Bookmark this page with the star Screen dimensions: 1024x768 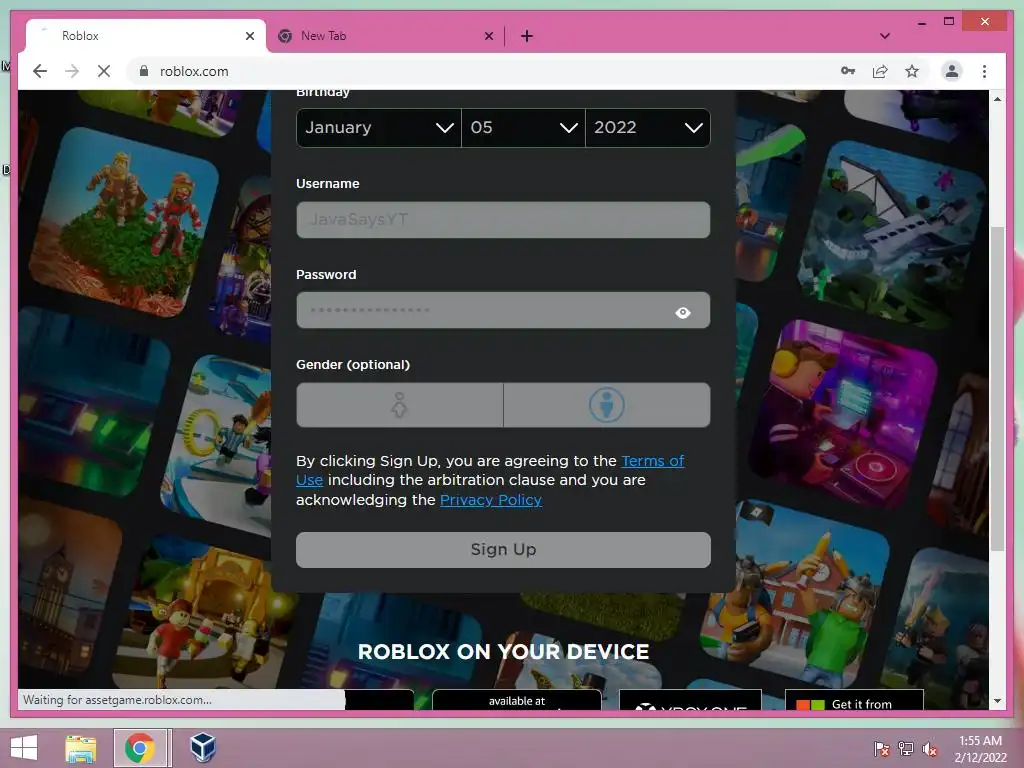[912, 71]
